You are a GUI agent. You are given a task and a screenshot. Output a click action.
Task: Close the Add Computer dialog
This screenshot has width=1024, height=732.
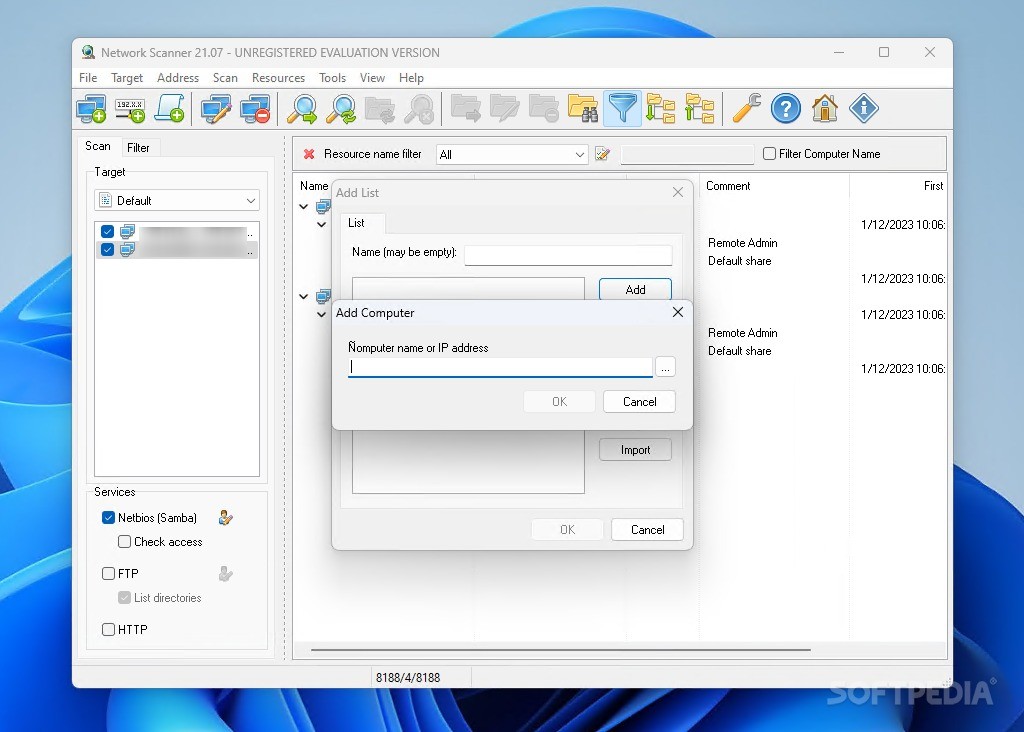tap(678, 312)
